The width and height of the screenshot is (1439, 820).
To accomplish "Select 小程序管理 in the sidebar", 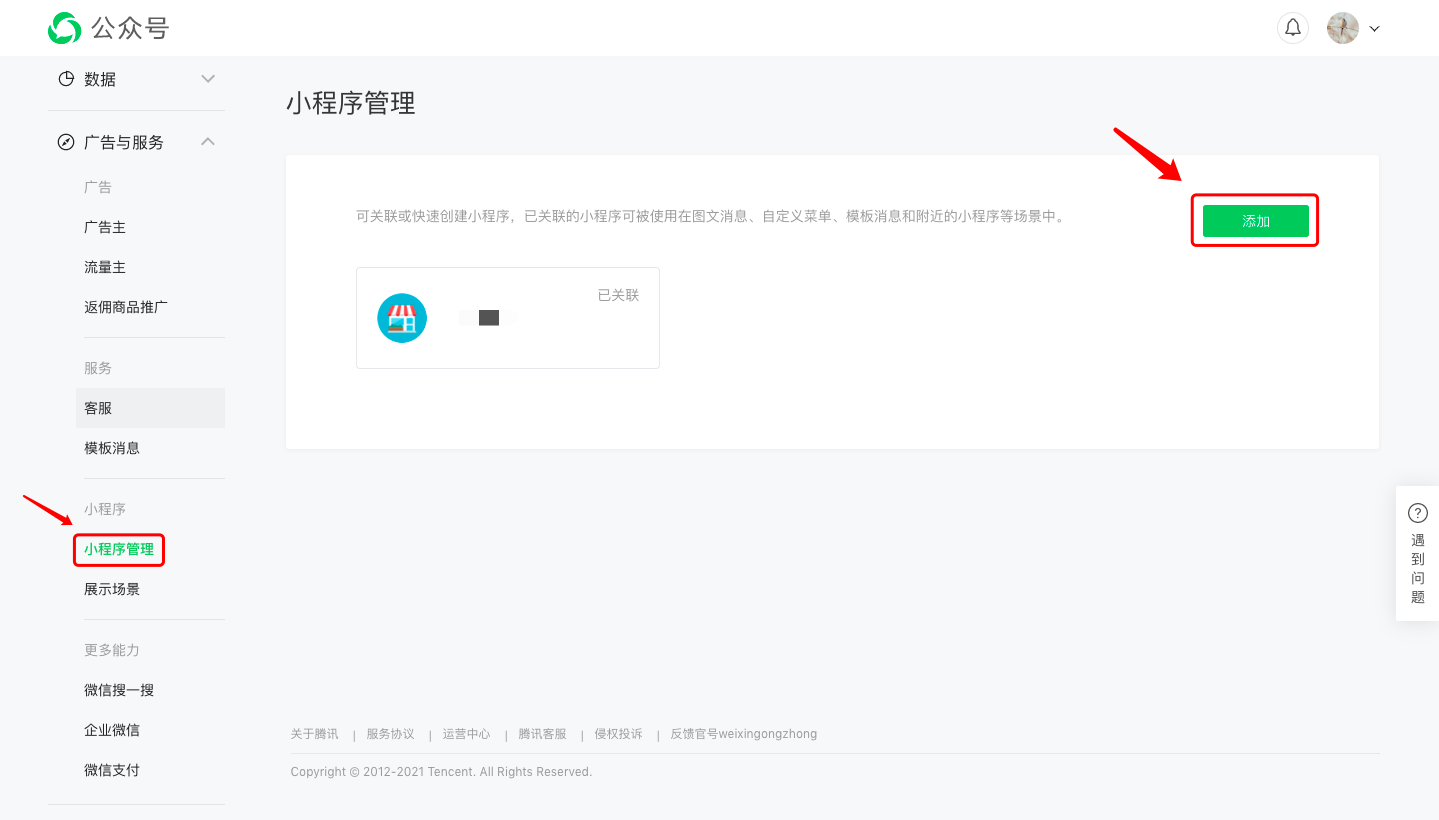I will 118,549.
